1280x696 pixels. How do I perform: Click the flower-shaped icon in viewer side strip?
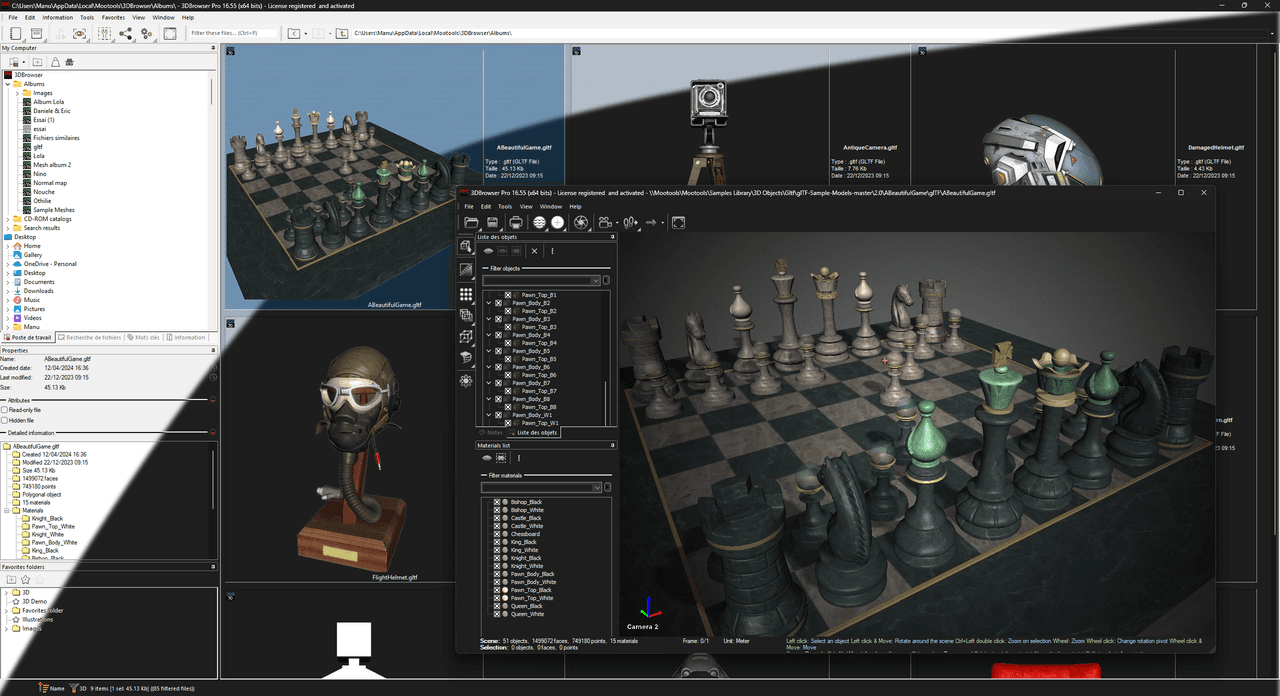tap(466, 381)
